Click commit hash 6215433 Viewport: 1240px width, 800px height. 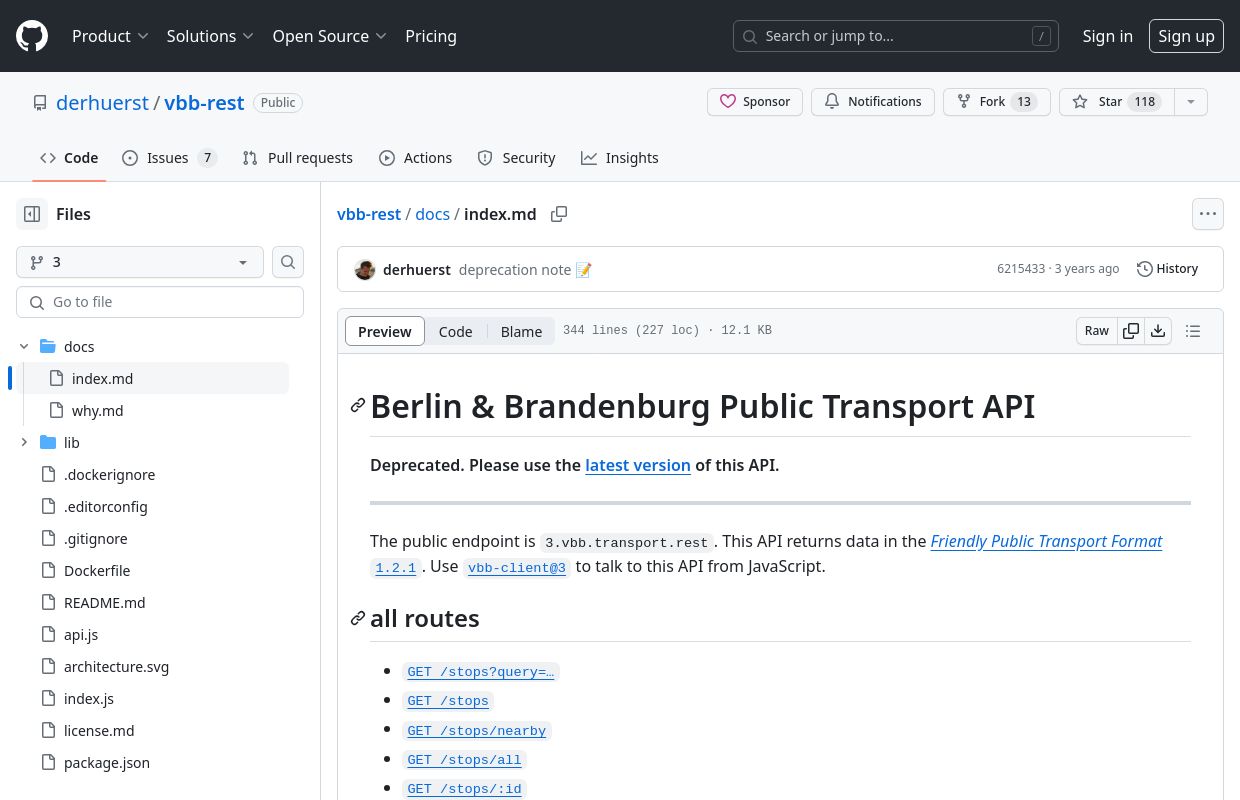[x=1021, y=269]
